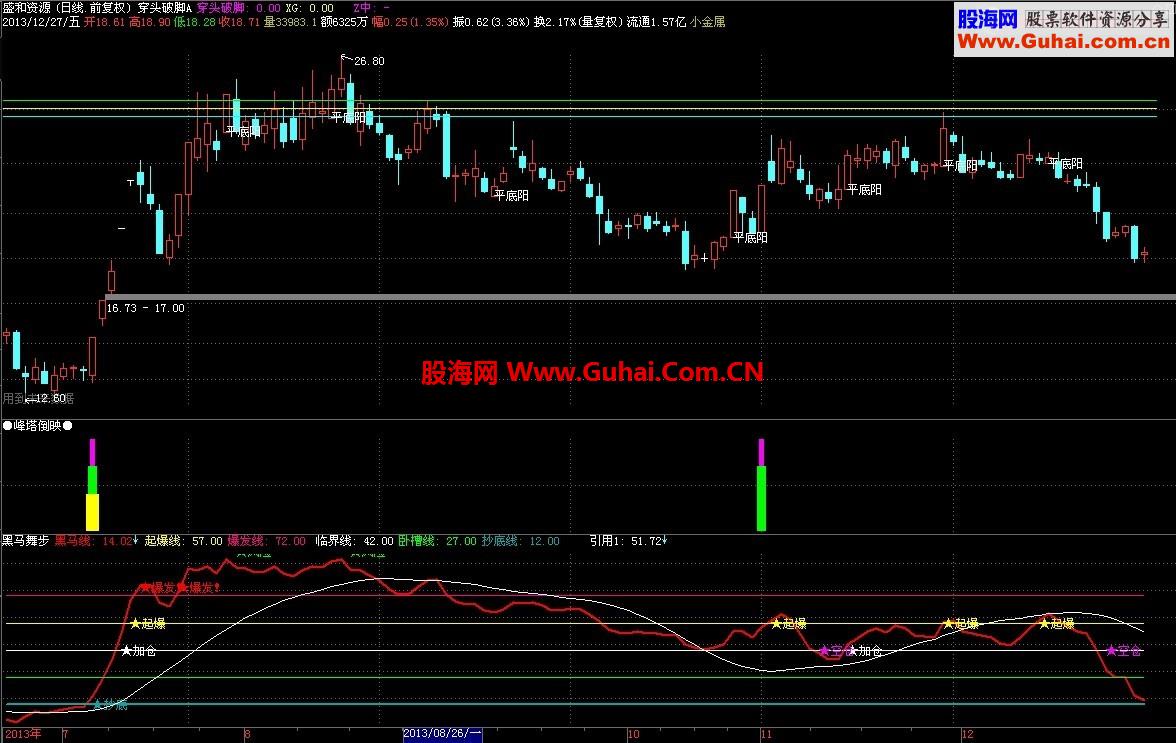1176x743 pixels.
Task: Click the date 2013/12/27/五 in the info bar
Action: point(41,22)
